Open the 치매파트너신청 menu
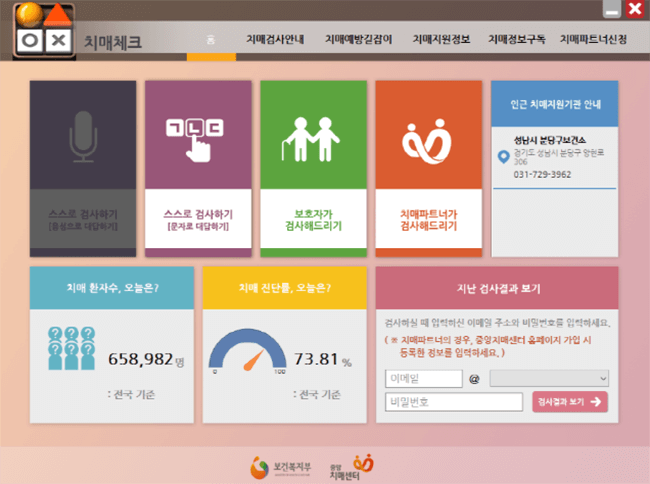This screenshot has height=484, width=650. click(593, 39)
